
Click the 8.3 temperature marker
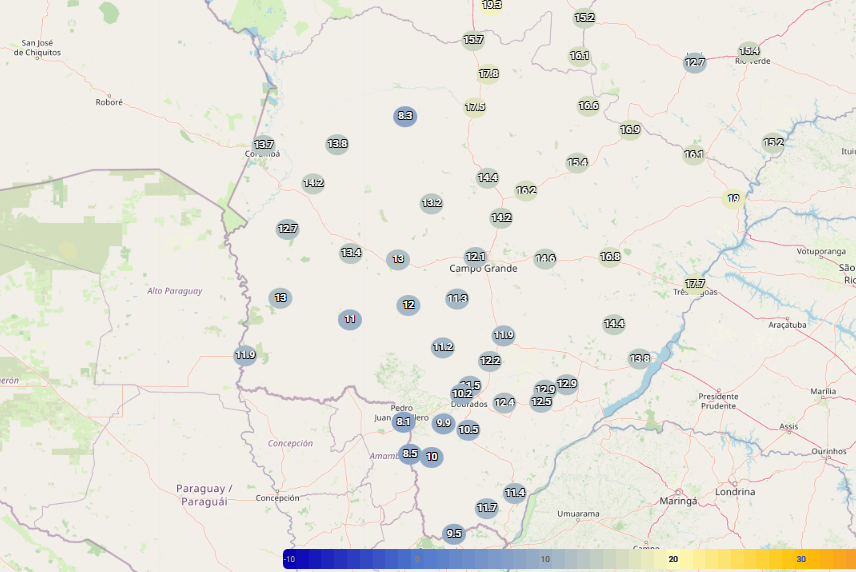[x=405, y=116]
